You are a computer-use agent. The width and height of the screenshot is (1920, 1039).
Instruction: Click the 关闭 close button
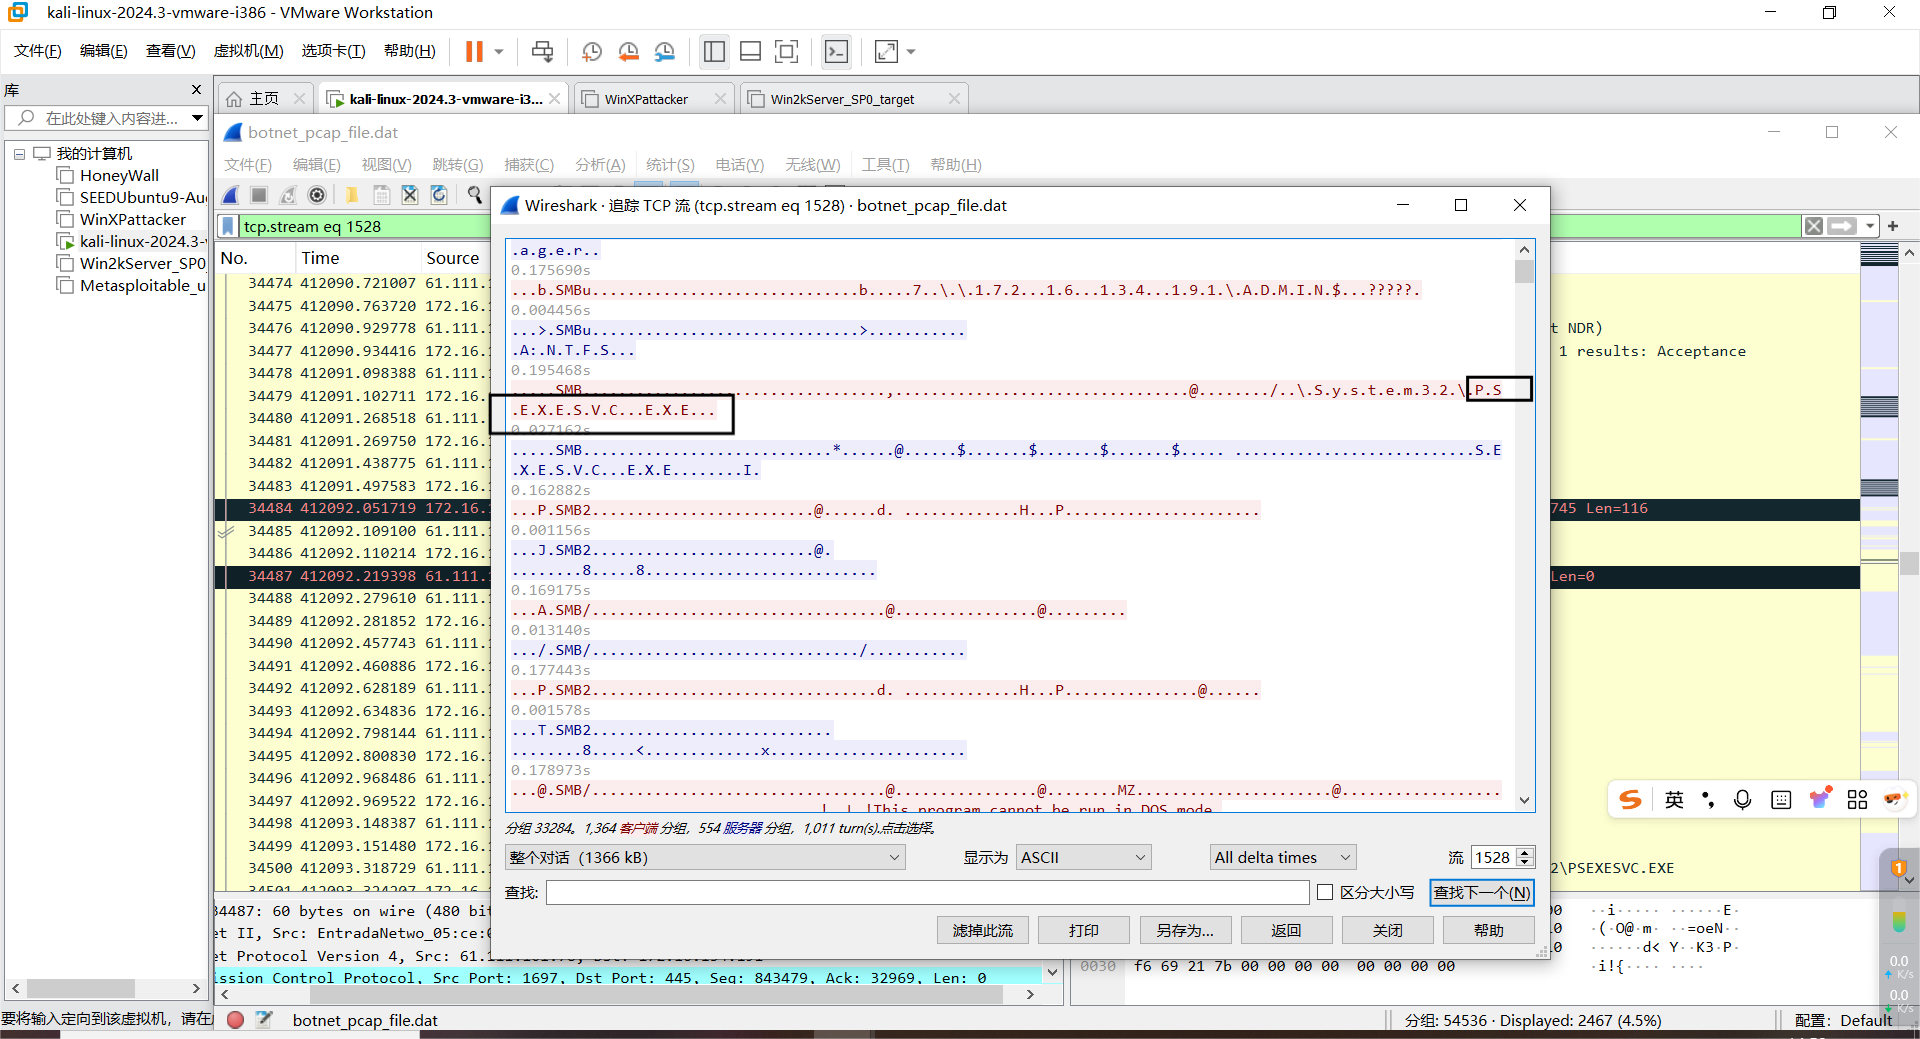click(x=1387, y=930)
